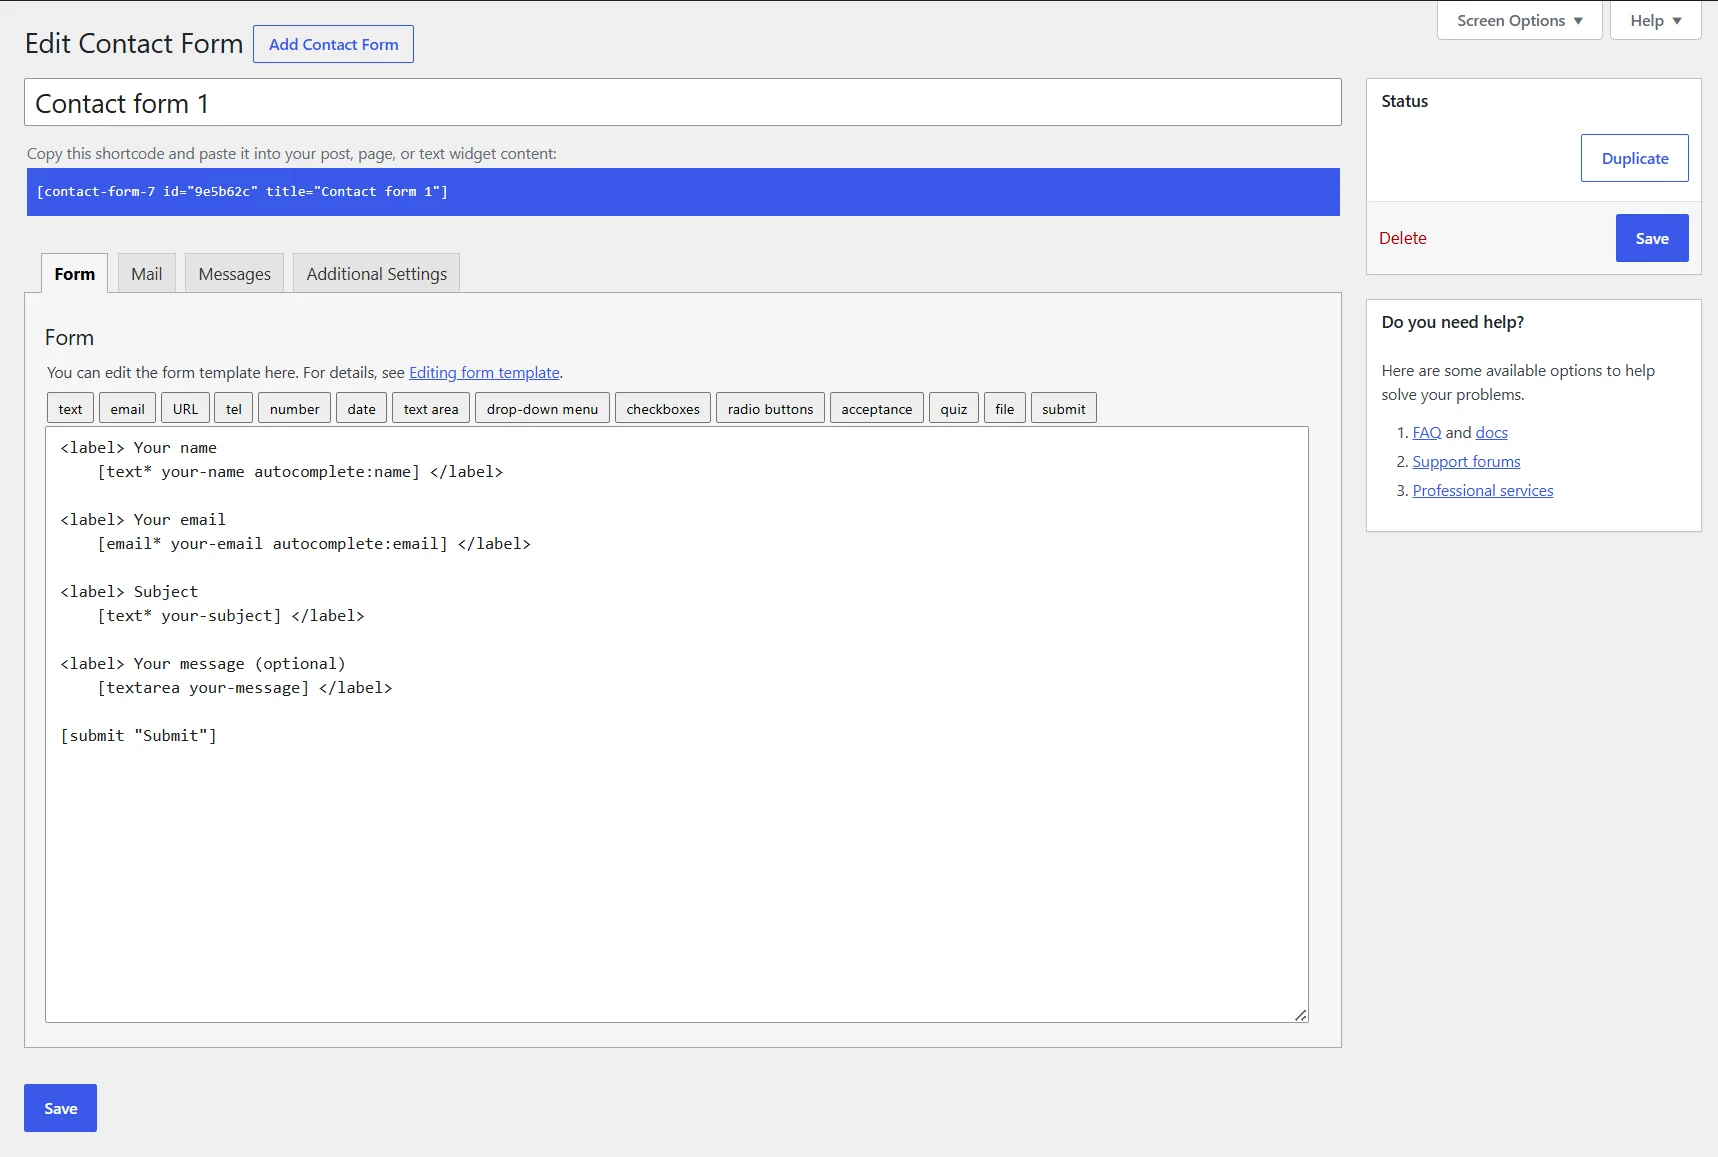
Task: Open the Additional Settings tab
Action: [377, 274]
